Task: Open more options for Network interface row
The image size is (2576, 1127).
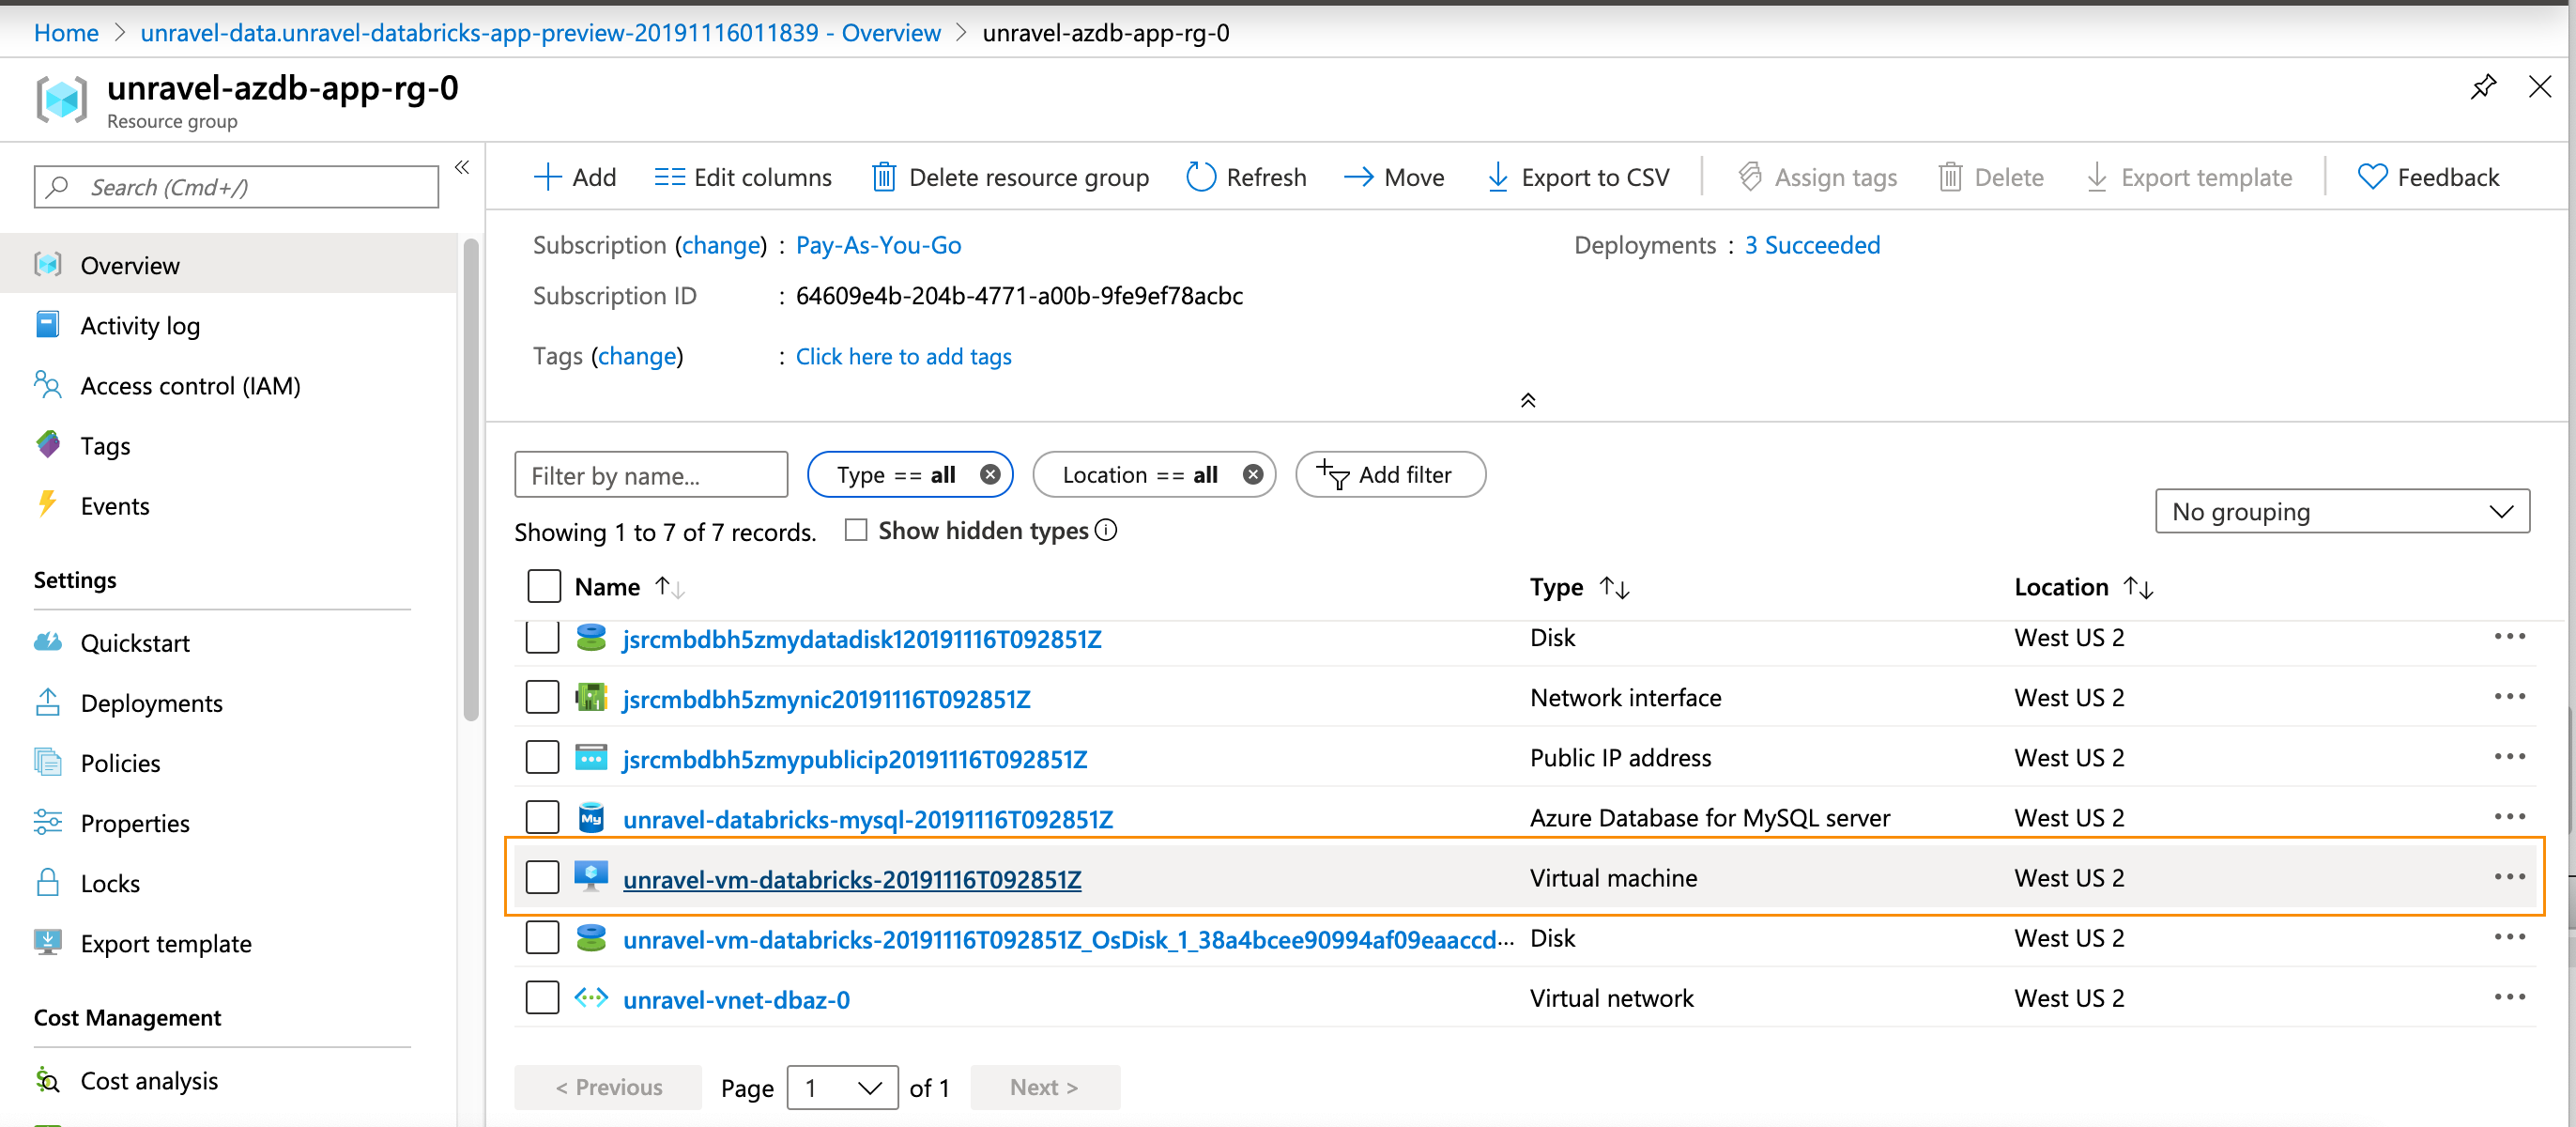Action: point(2510,697)
